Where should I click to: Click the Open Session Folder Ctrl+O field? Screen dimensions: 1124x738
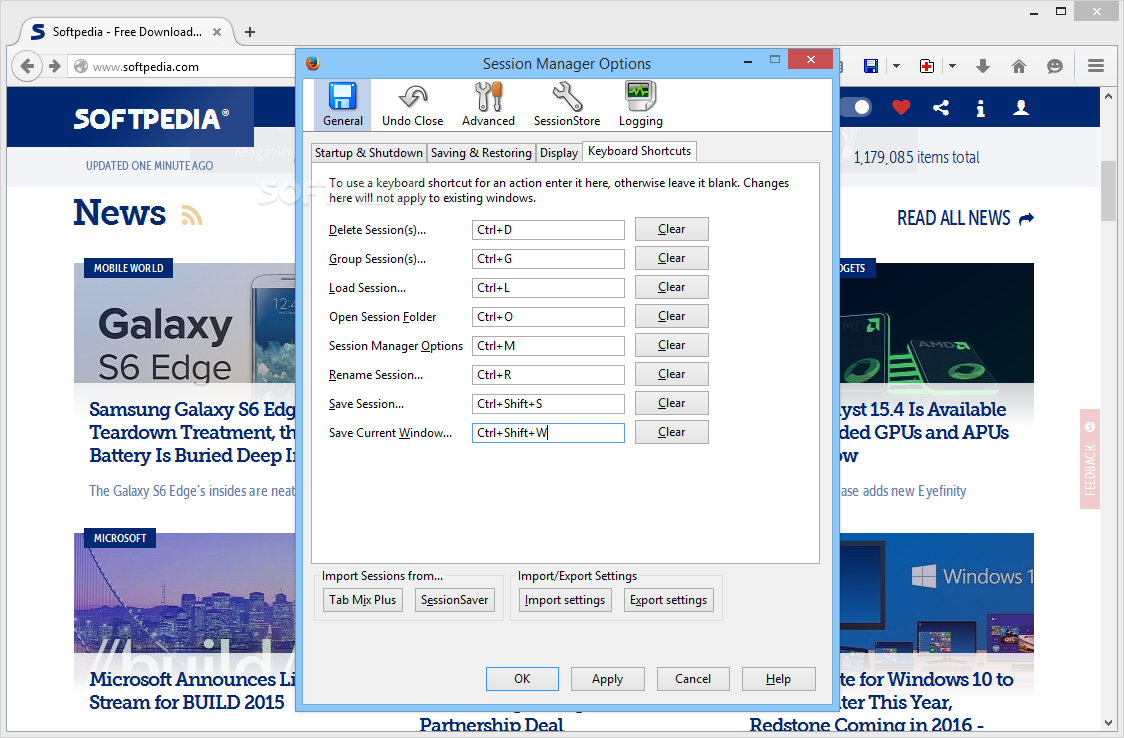(548, 317)
